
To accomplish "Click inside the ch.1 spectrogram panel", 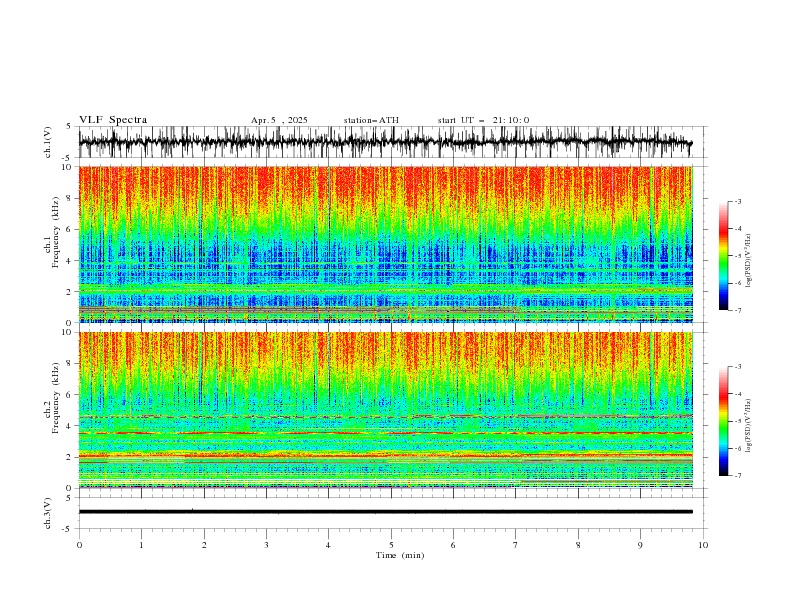I will coord(385,244).
